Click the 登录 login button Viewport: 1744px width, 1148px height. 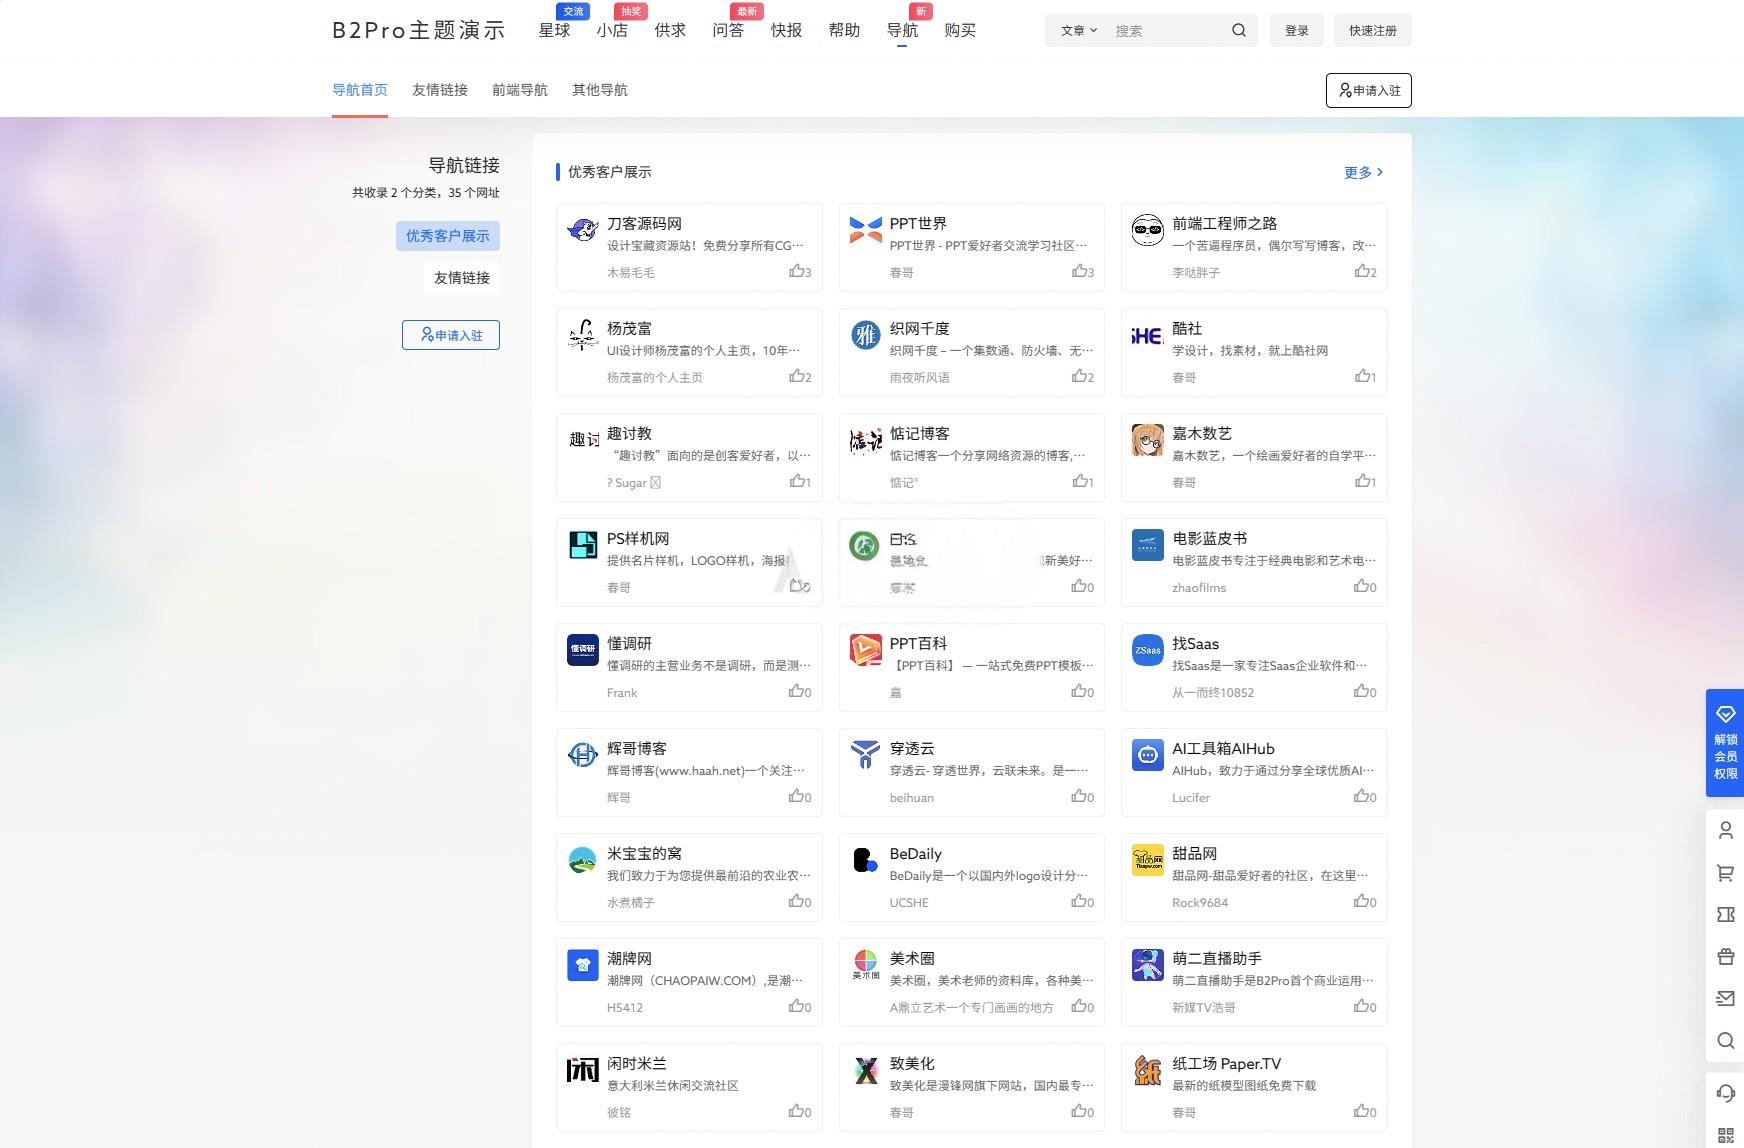pos(1297,31)
